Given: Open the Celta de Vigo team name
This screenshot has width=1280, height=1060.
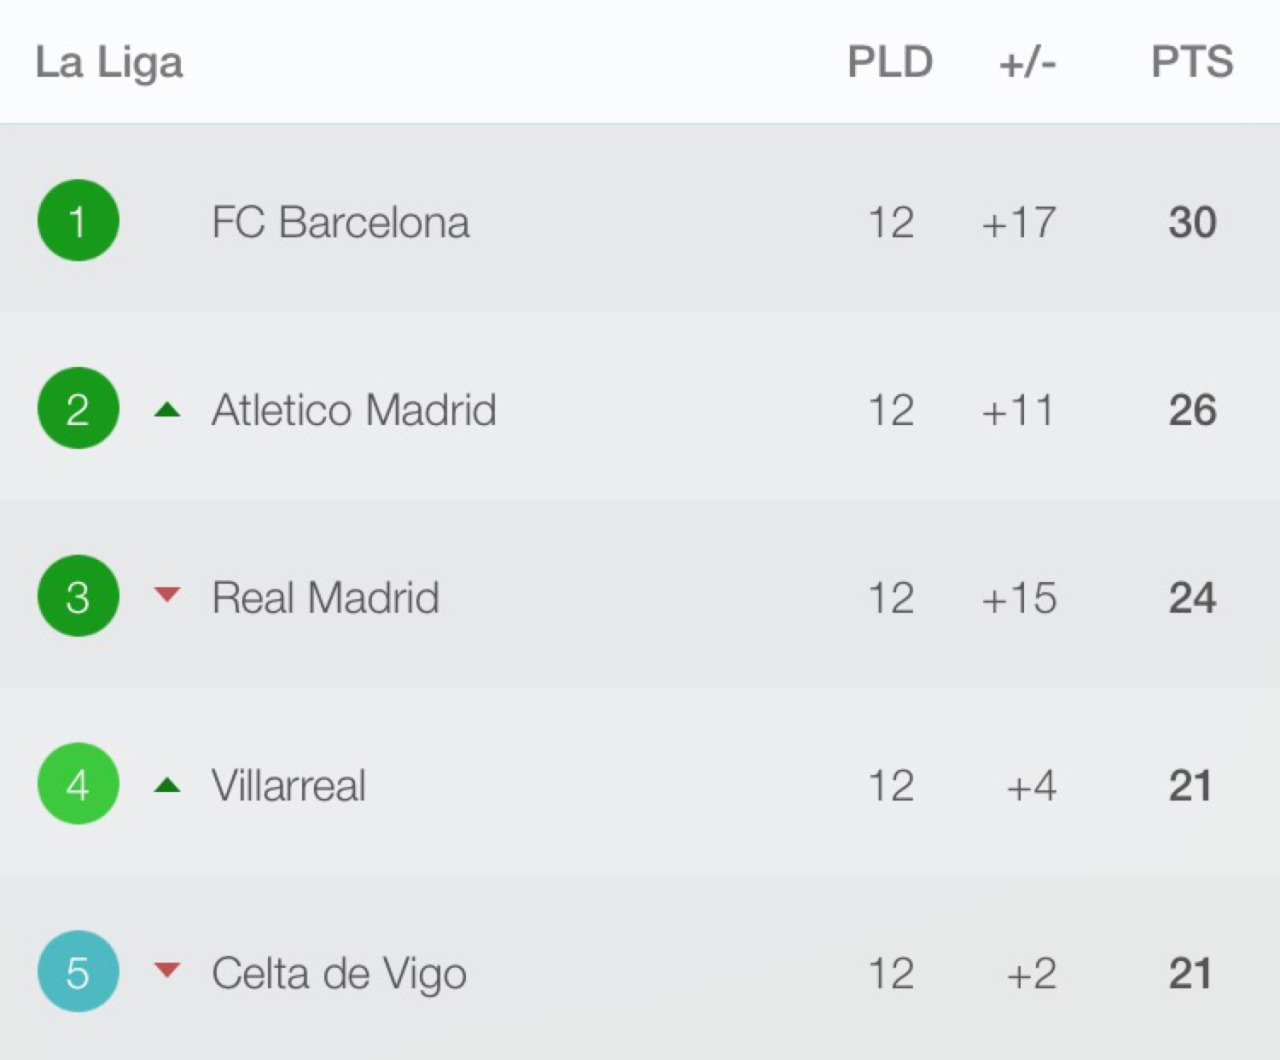Looking at the screenshot, I should click(339, 974).
